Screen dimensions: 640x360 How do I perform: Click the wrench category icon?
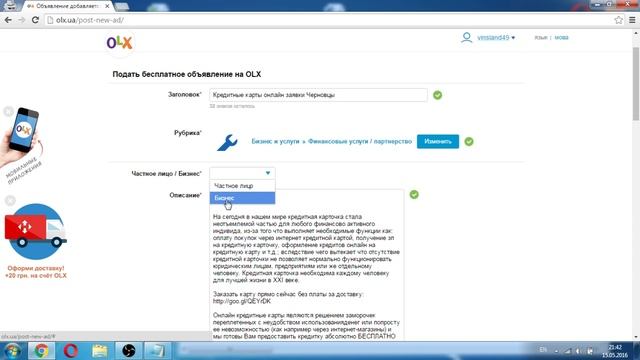click(x=227, y=142)
